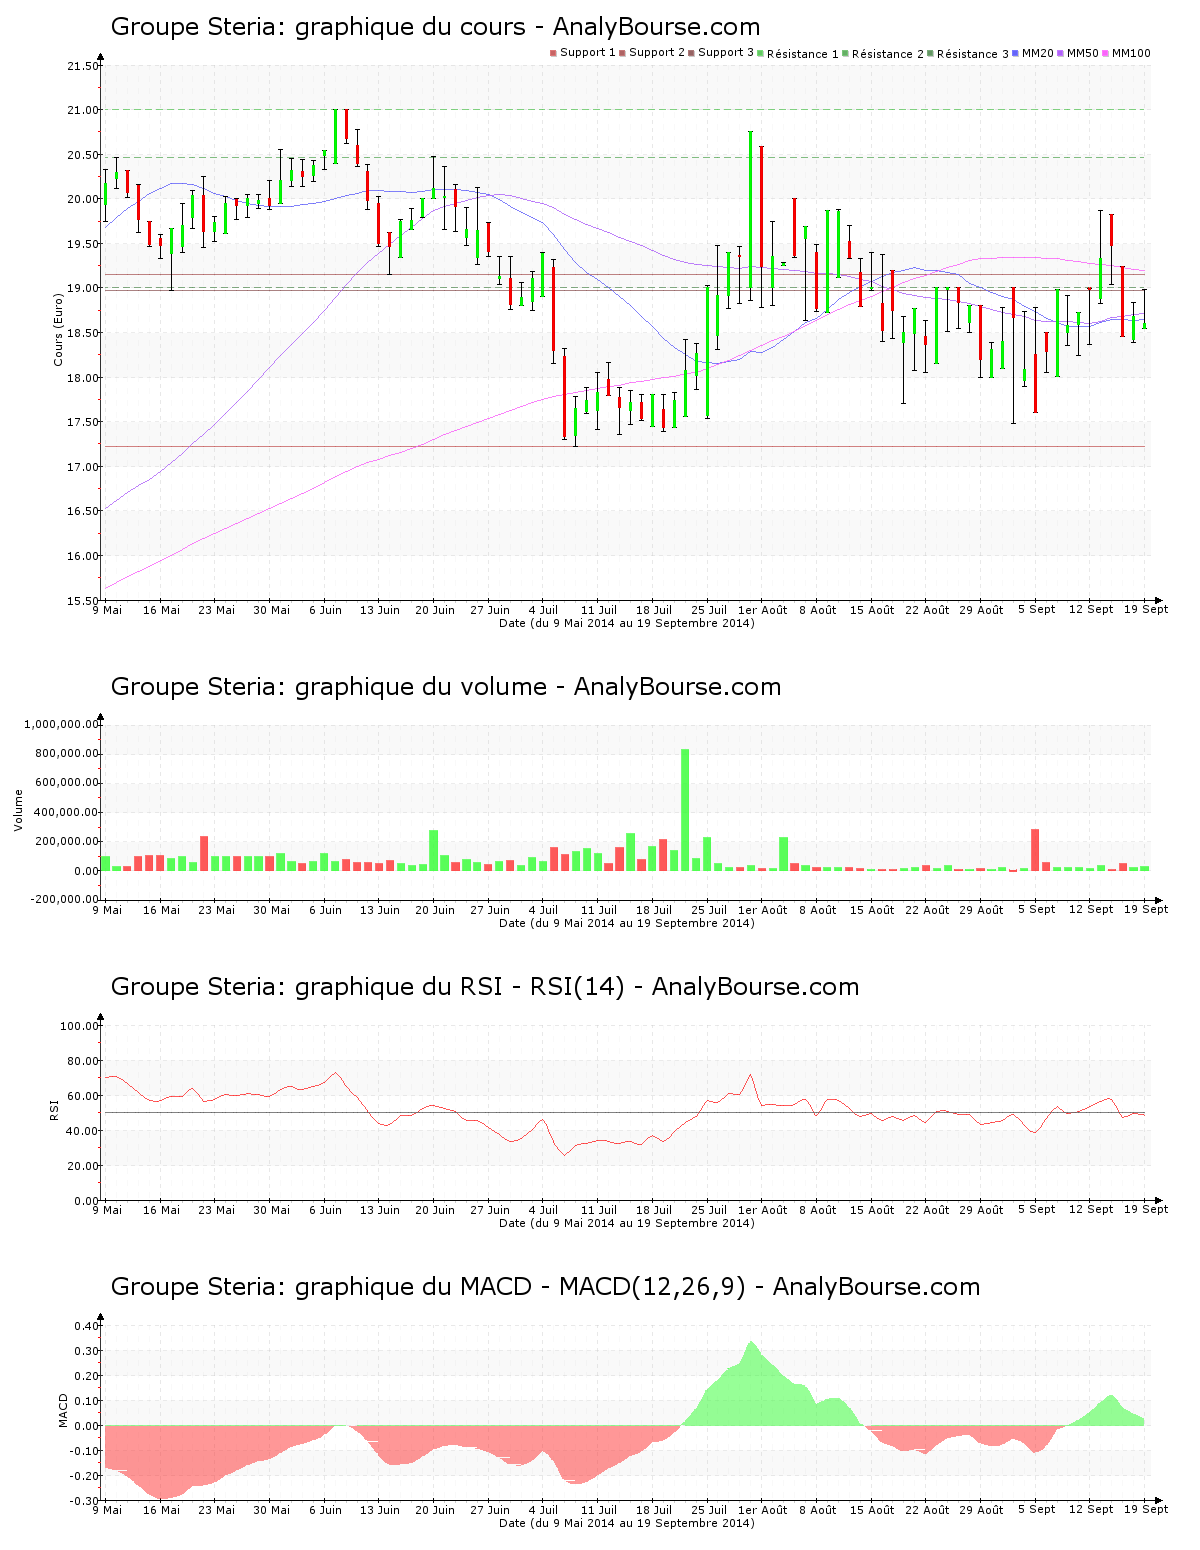
Task: Click the vertical 'Volume' axis label
Action: pyautogui.click(x=18, y=810)
